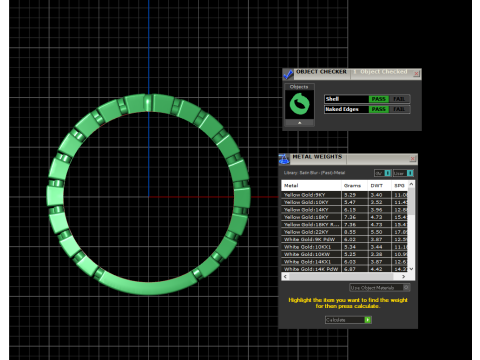Select the White Gold:9K PdW row
480x360 pixels.
(344, 239)
